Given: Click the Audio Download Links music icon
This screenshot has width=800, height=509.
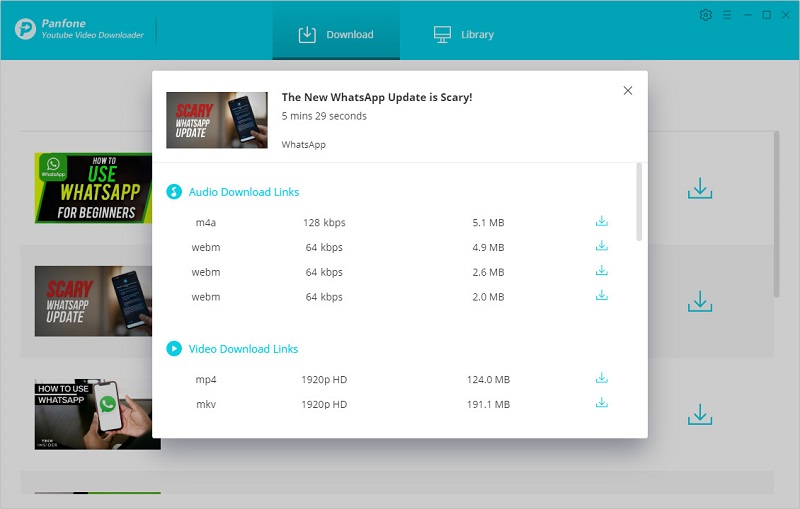Looking at the screenshot, I should (174, 192).
